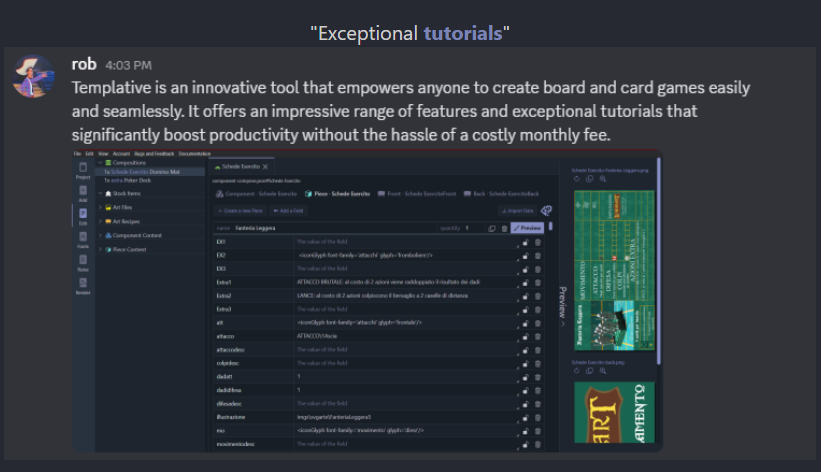Switch to Piece - Schede Esercito tab
The height and width of the screenshot is (472, 821).
tap(338, 194)
